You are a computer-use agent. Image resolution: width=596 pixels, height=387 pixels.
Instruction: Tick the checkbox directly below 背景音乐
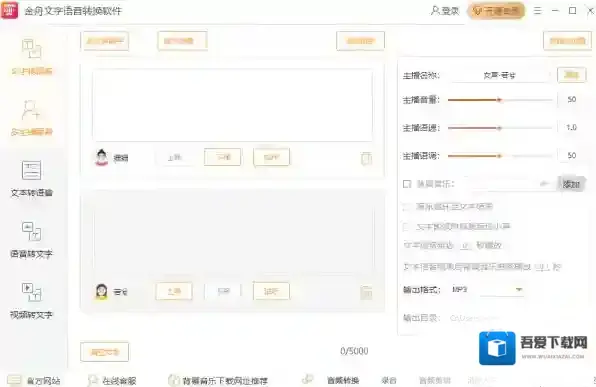(407, 207)
